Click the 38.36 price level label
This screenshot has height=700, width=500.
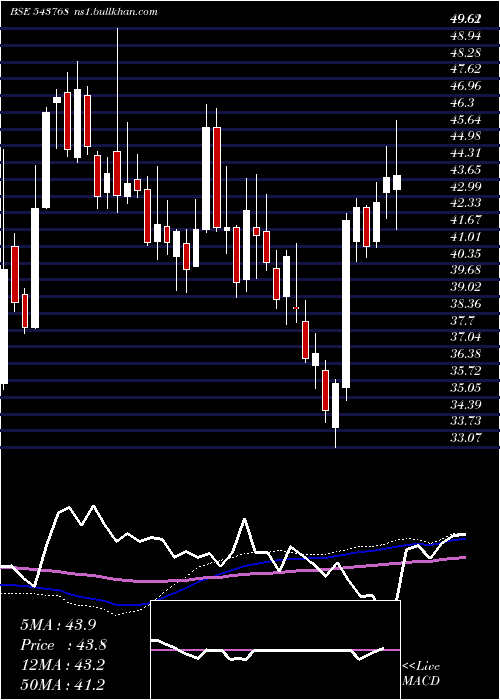pyautogui.click(x=465, y=304)
